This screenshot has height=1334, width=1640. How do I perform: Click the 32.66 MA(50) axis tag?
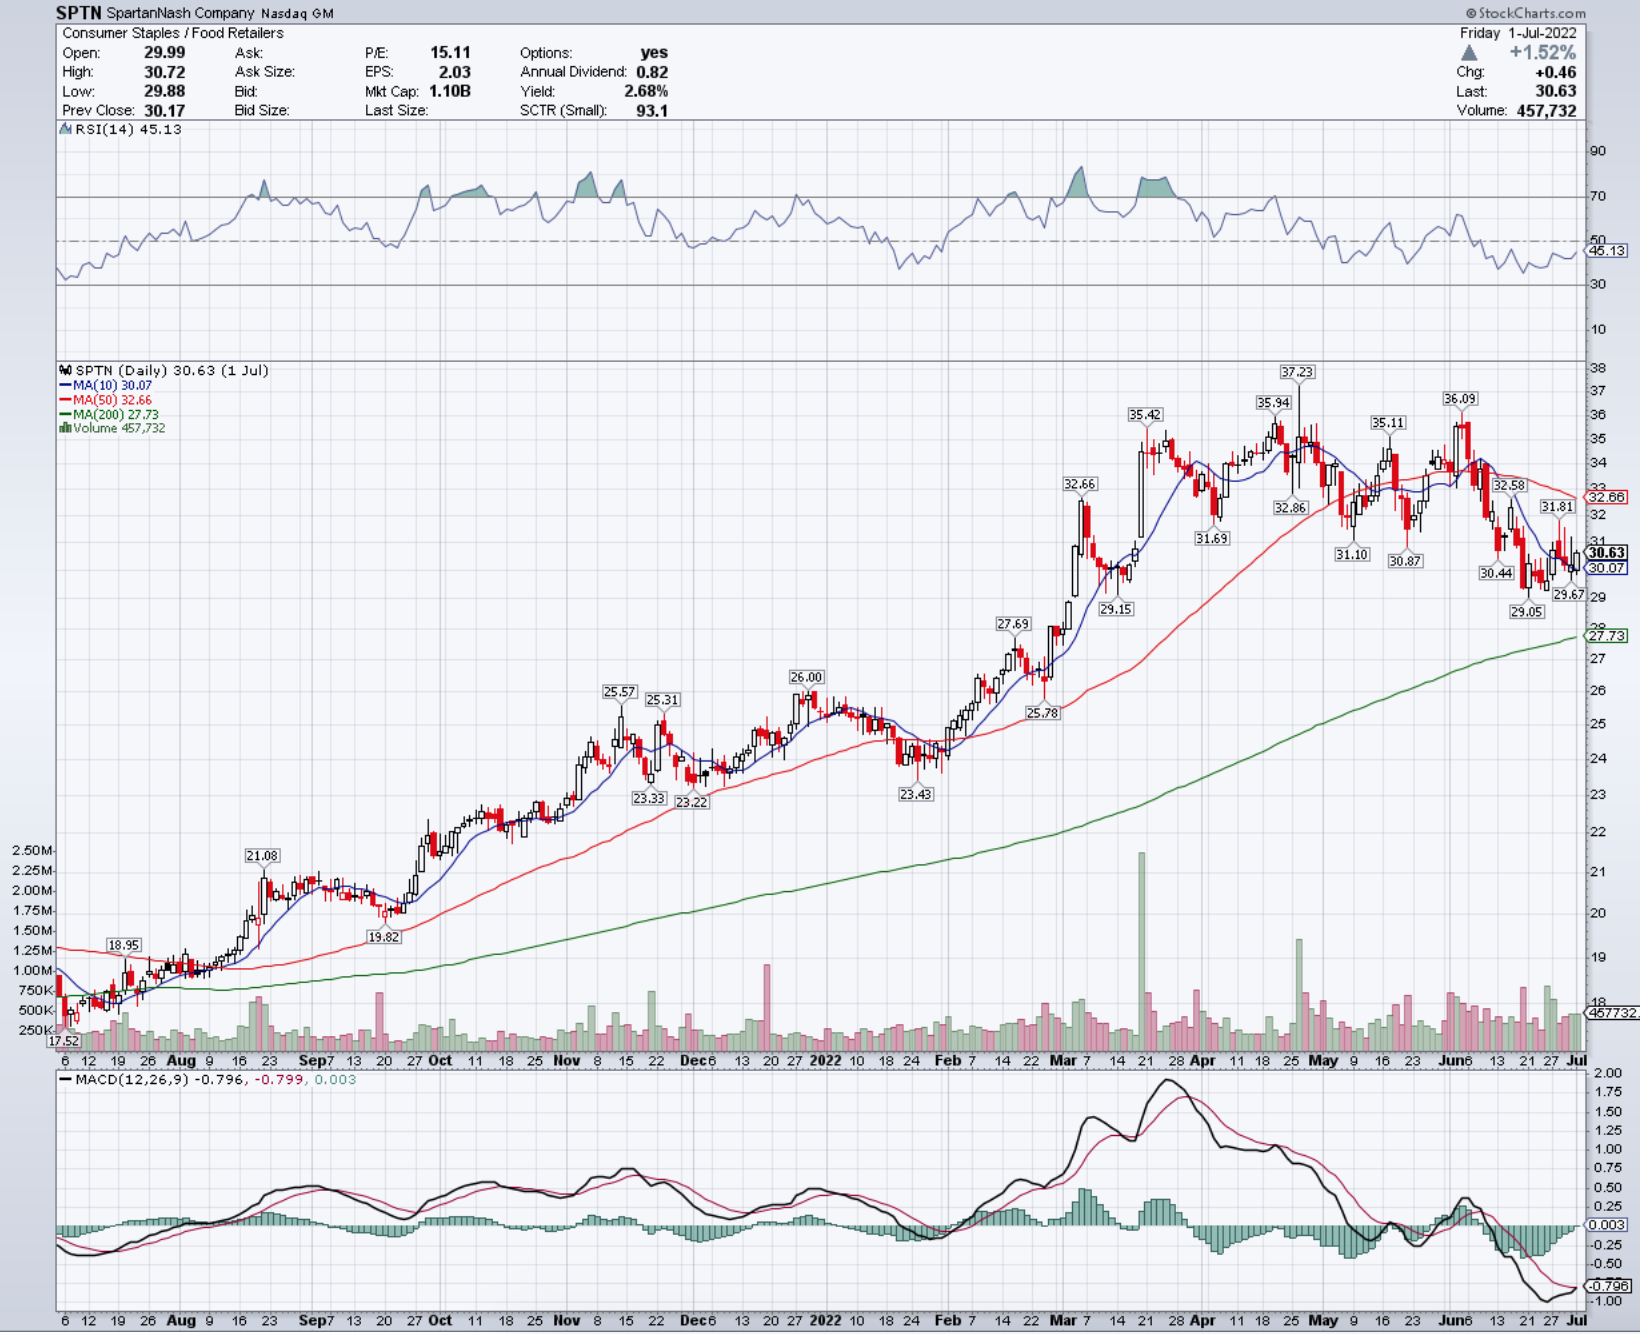click(x=1607, y=497)
